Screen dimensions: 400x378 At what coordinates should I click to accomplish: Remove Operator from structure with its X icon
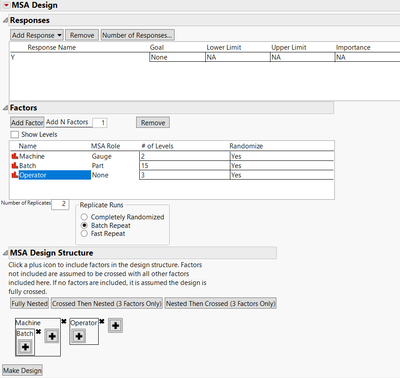point(102,321)
